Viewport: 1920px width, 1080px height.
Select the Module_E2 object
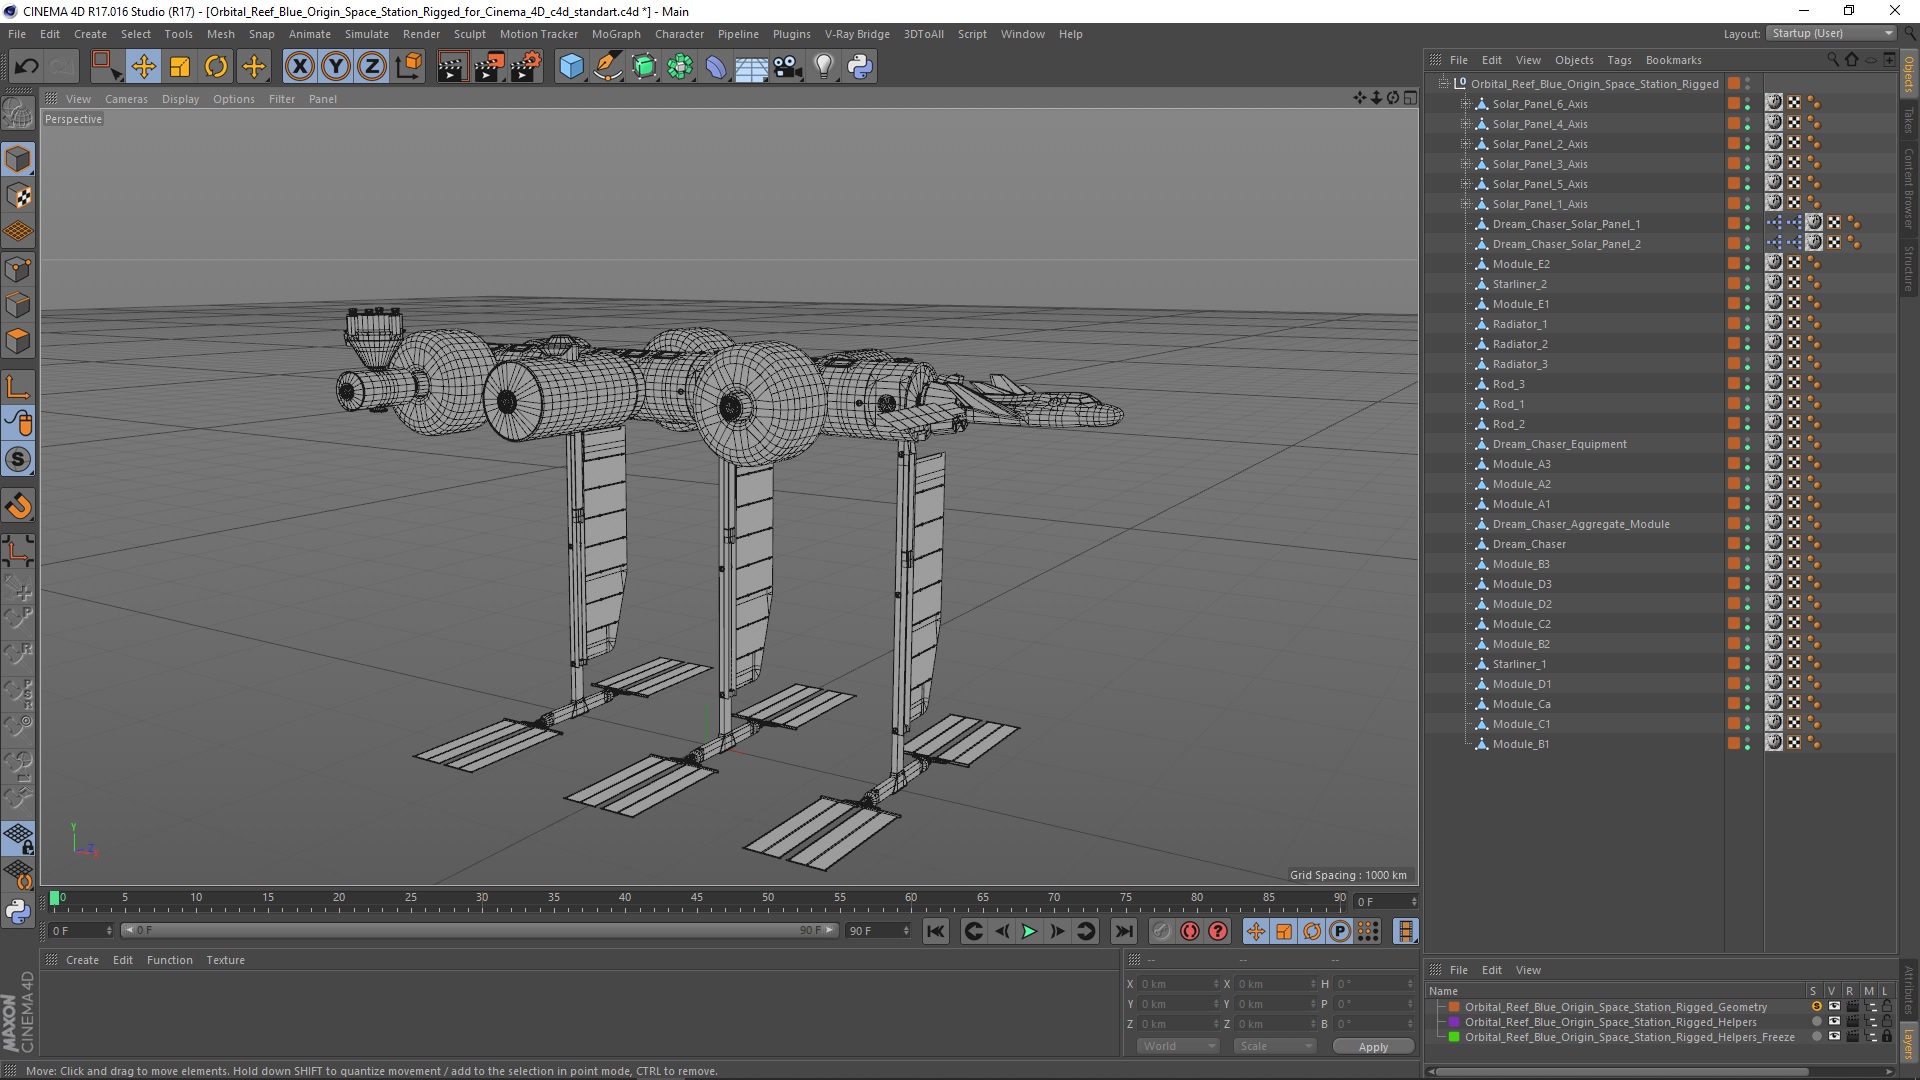[1521, 264]
